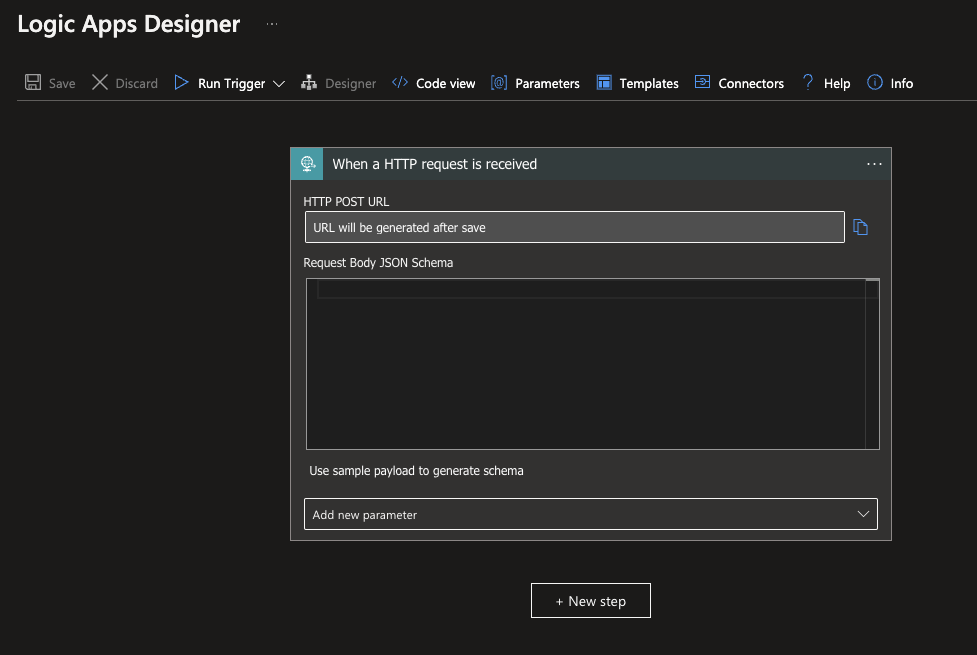Viewport: 977px width, 655px height.
Task: Click the Templates icon
Action: click(x=604, y=82)
